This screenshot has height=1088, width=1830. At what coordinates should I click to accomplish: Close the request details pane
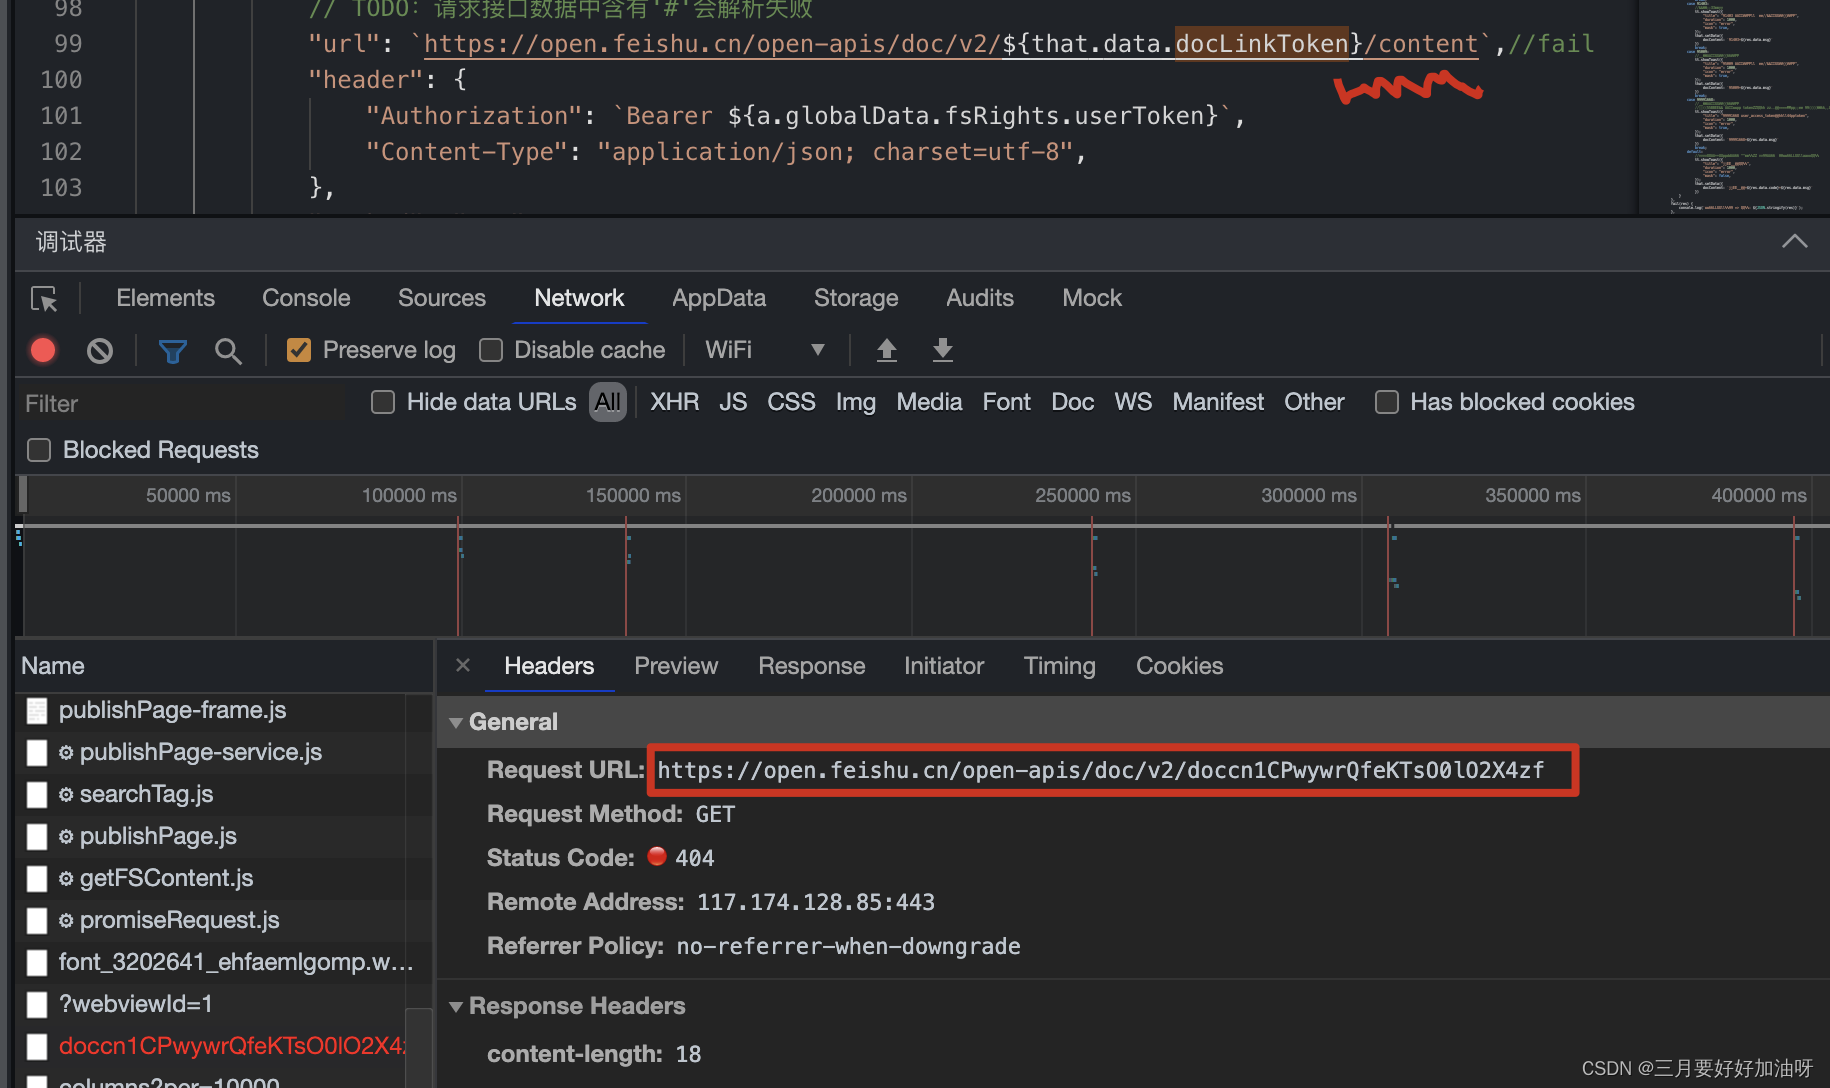(x=463, y=665)
